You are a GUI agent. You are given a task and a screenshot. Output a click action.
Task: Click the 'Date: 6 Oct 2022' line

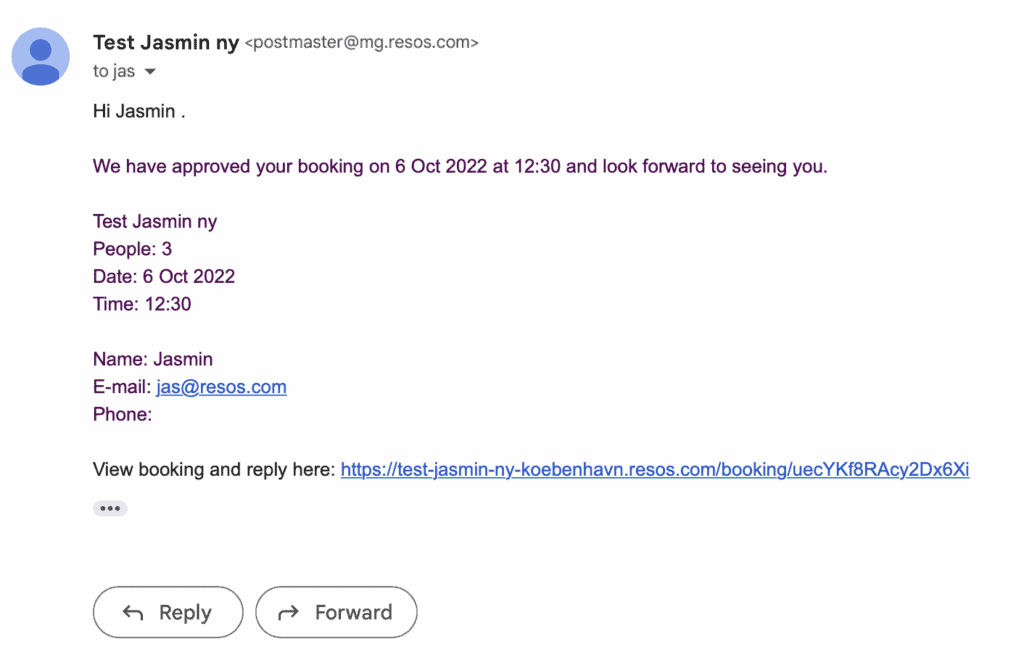point(164,276)
